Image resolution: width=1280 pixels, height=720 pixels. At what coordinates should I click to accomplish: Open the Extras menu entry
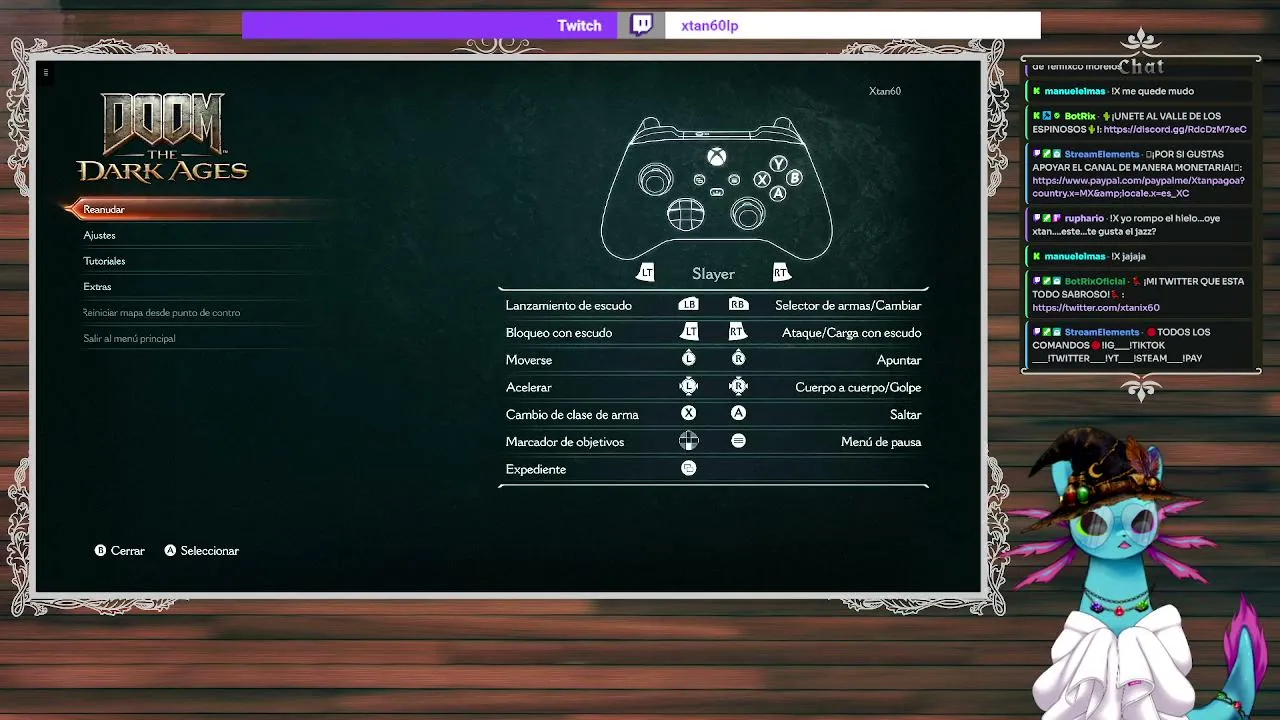click(97, 287)
